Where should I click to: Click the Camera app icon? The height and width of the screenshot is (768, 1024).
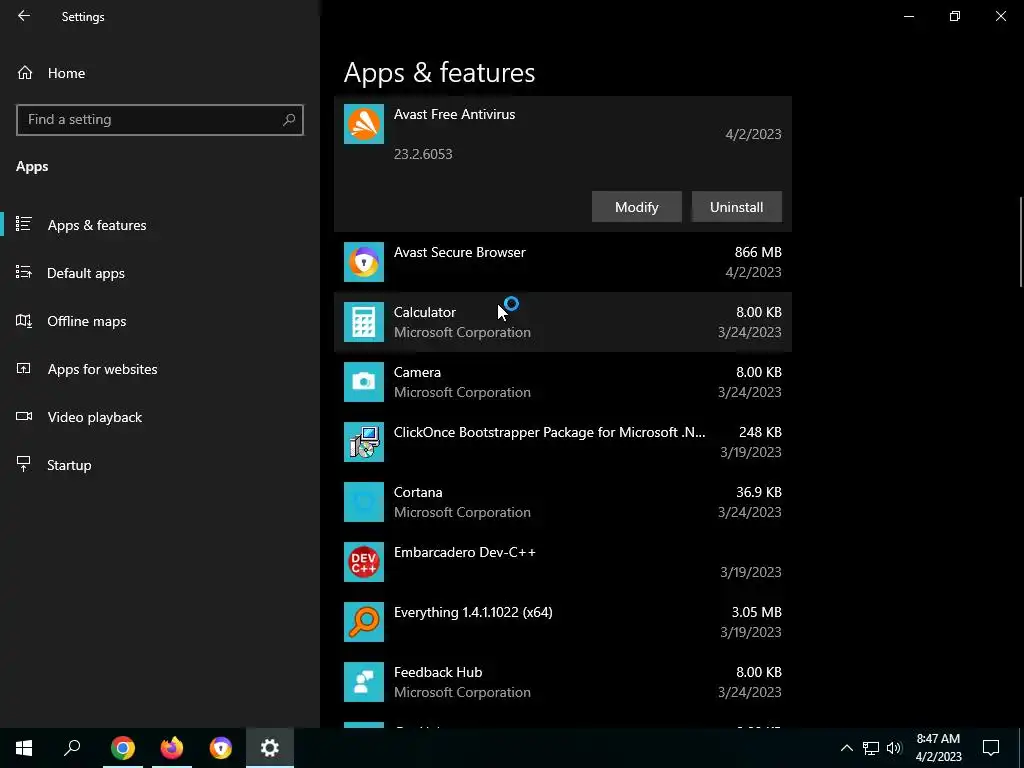(x=364, y=382)
